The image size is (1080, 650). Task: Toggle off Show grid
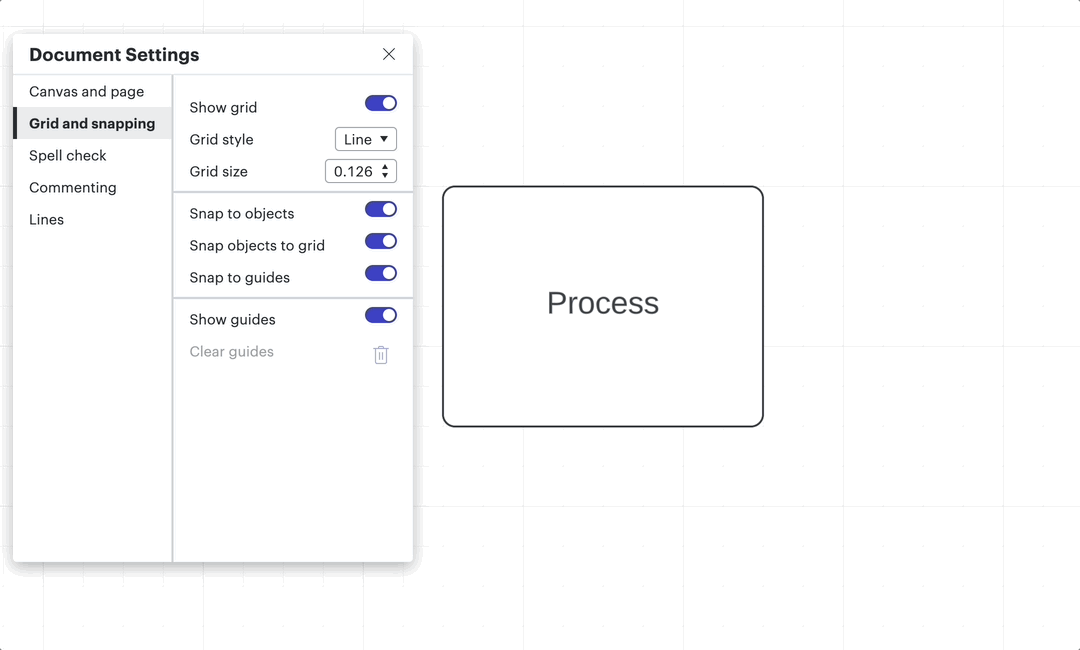(x=381, y=103)
